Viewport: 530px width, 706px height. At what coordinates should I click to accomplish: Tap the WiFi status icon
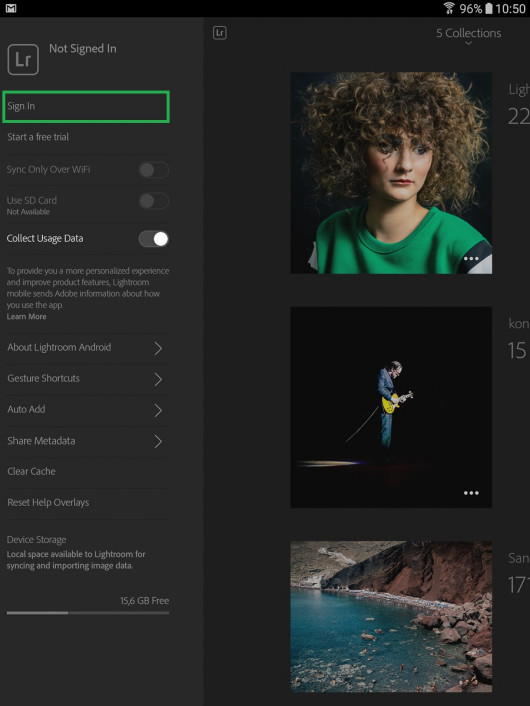pyautogui.click(x=448, y=8)
